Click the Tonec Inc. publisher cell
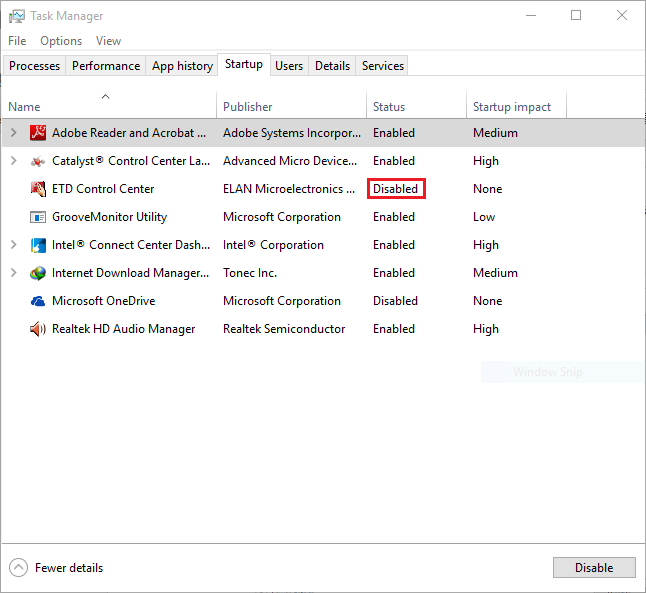 [x=250, y=273]
